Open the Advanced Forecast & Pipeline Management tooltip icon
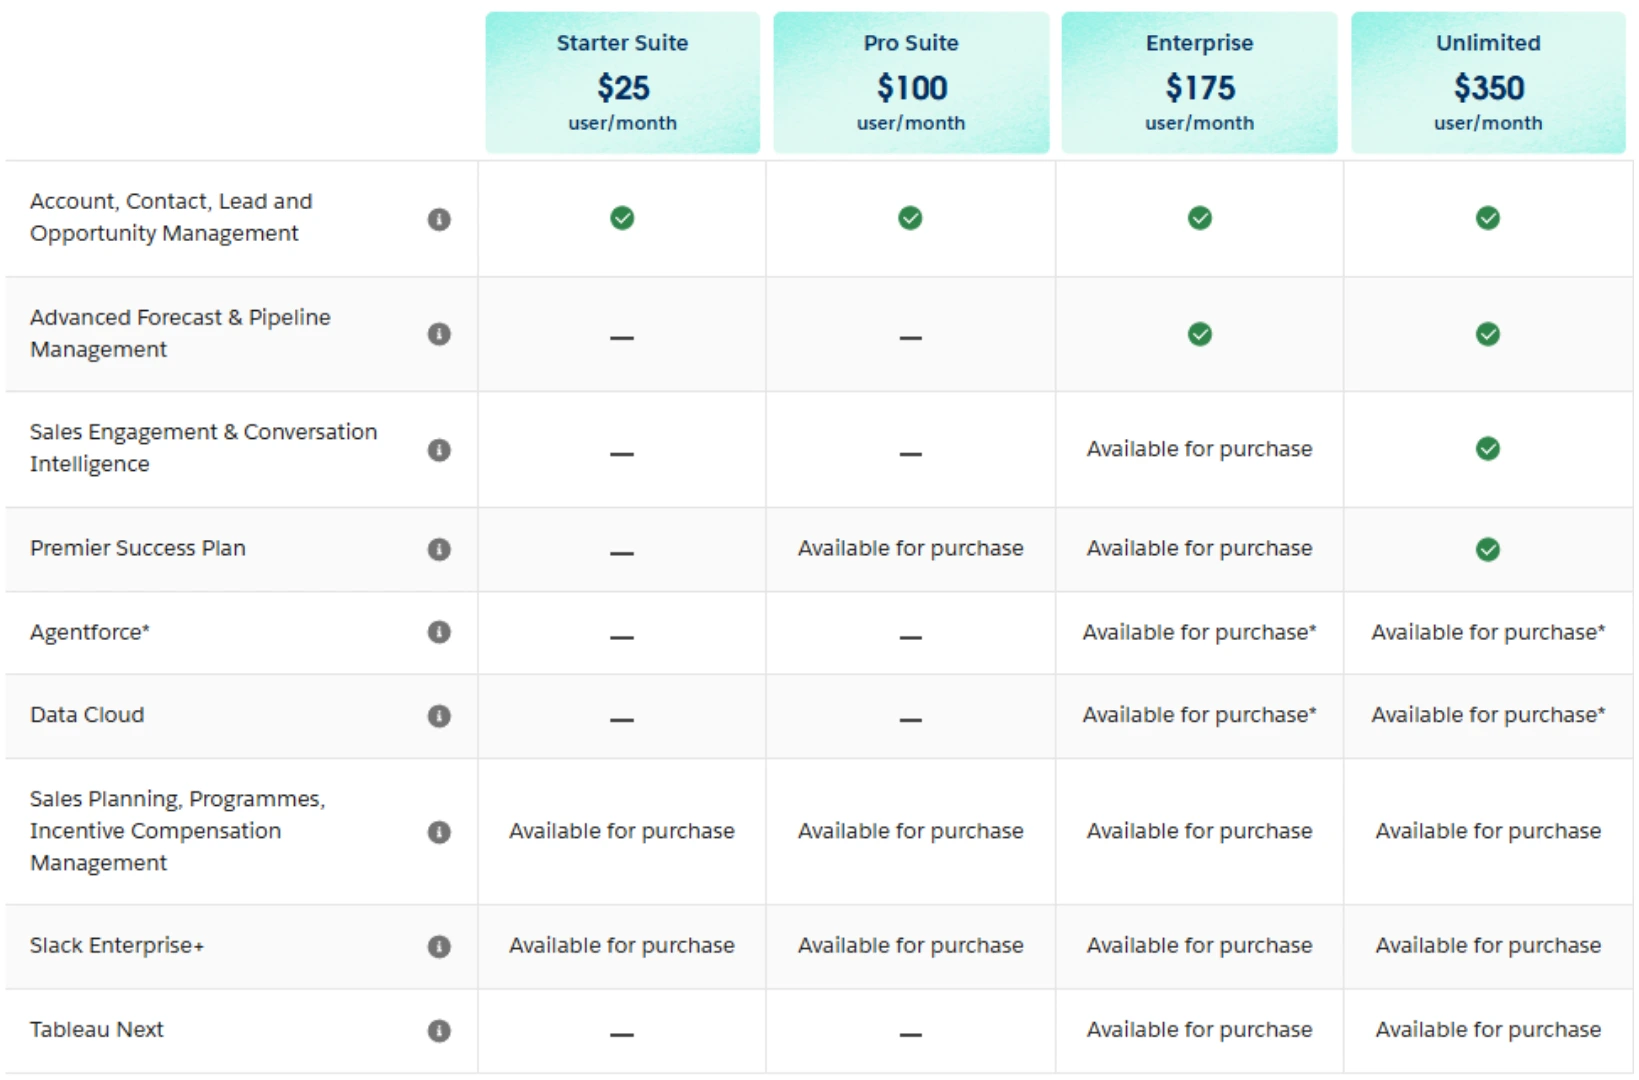Image resolution: width=1639 pixels, height=1080 pixels. [x=438, y=334]
